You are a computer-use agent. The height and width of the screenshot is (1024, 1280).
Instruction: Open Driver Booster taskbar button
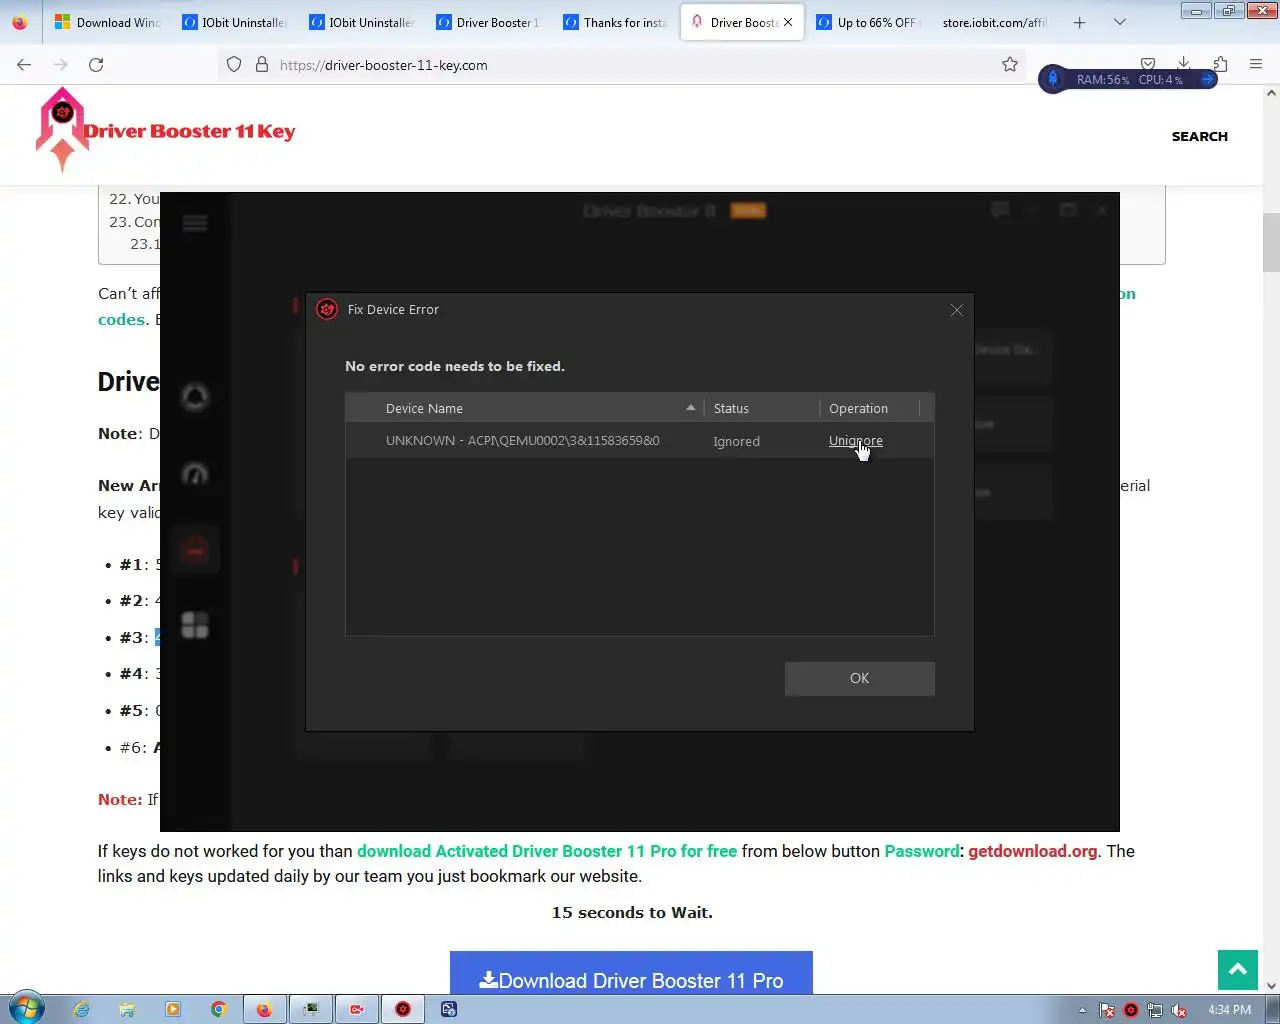click(403, 1009)
